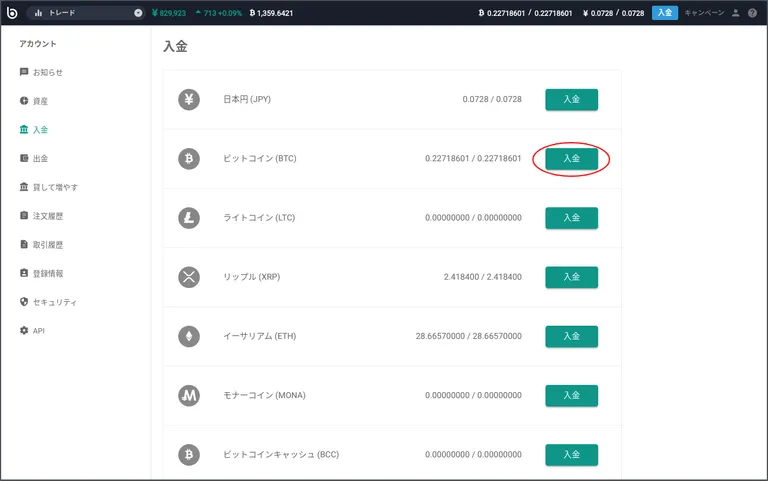Viewport: 768px width, 481px height.
Task: Click the Ripple XRP coin icon
Action: pyautogui.click(x=189, y=277)
